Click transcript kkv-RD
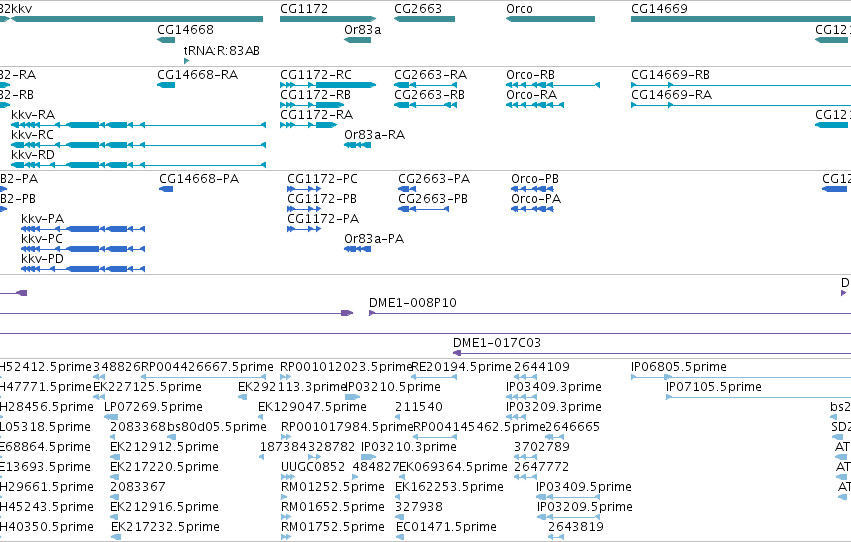Image resolution: width=851 pixels, height=542 pixels. pyautogui.click(x=33, y=155)
